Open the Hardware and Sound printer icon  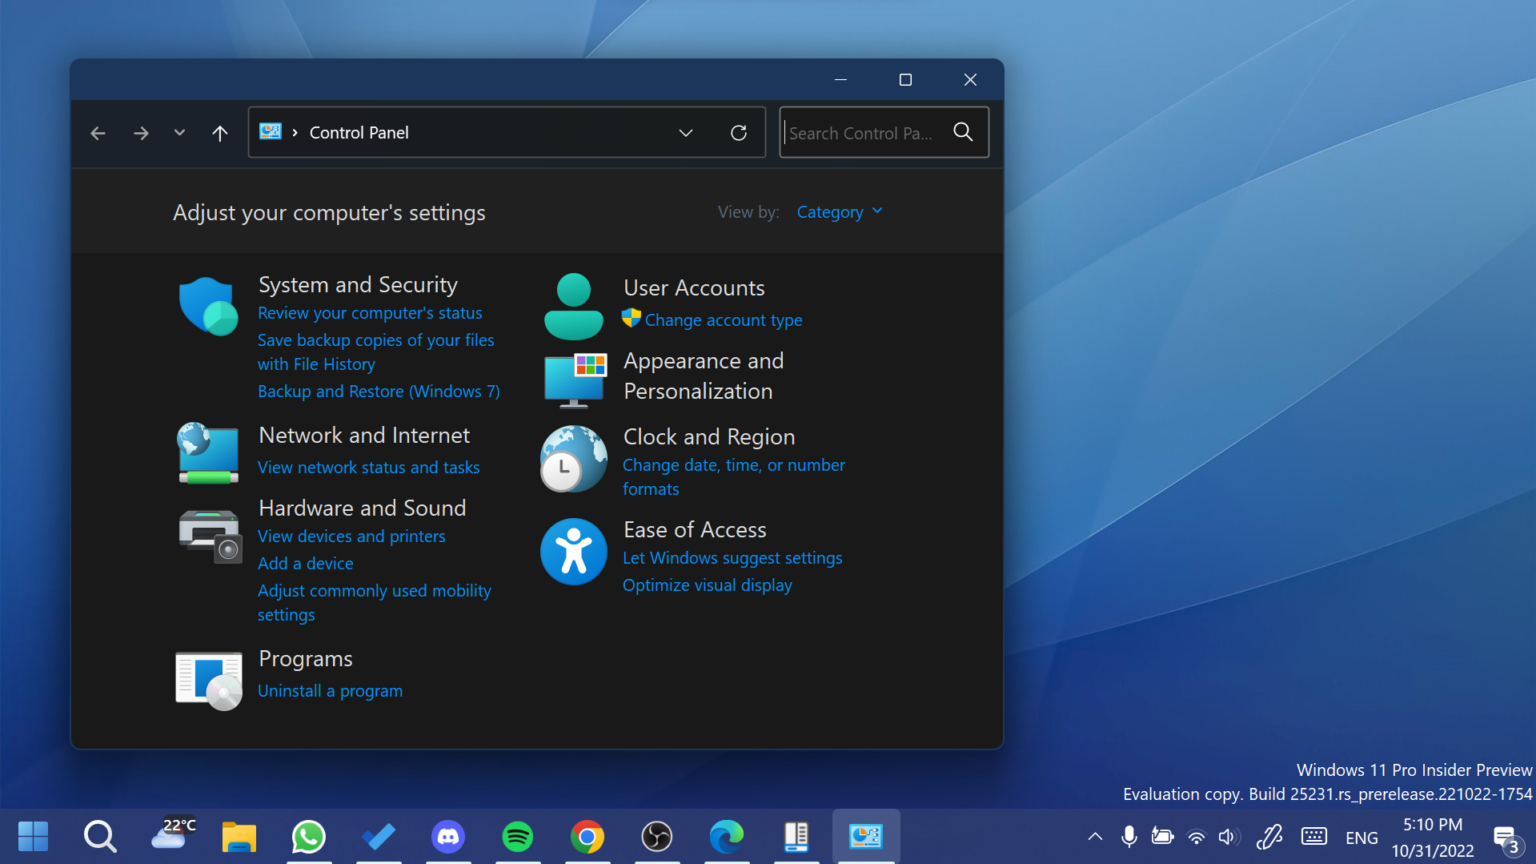(x=207, y=536)
